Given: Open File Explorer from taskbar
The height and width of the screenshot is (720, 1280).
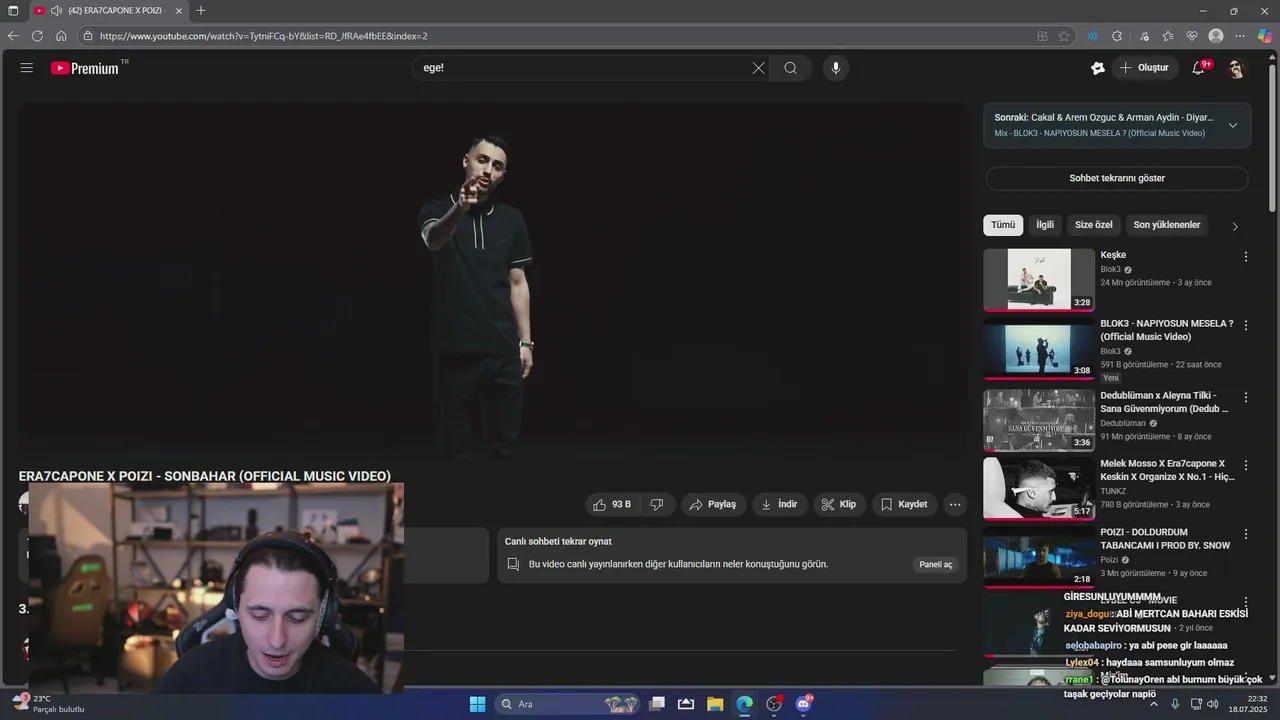Looking at the screenshot, I should click(x=715, y=704).
